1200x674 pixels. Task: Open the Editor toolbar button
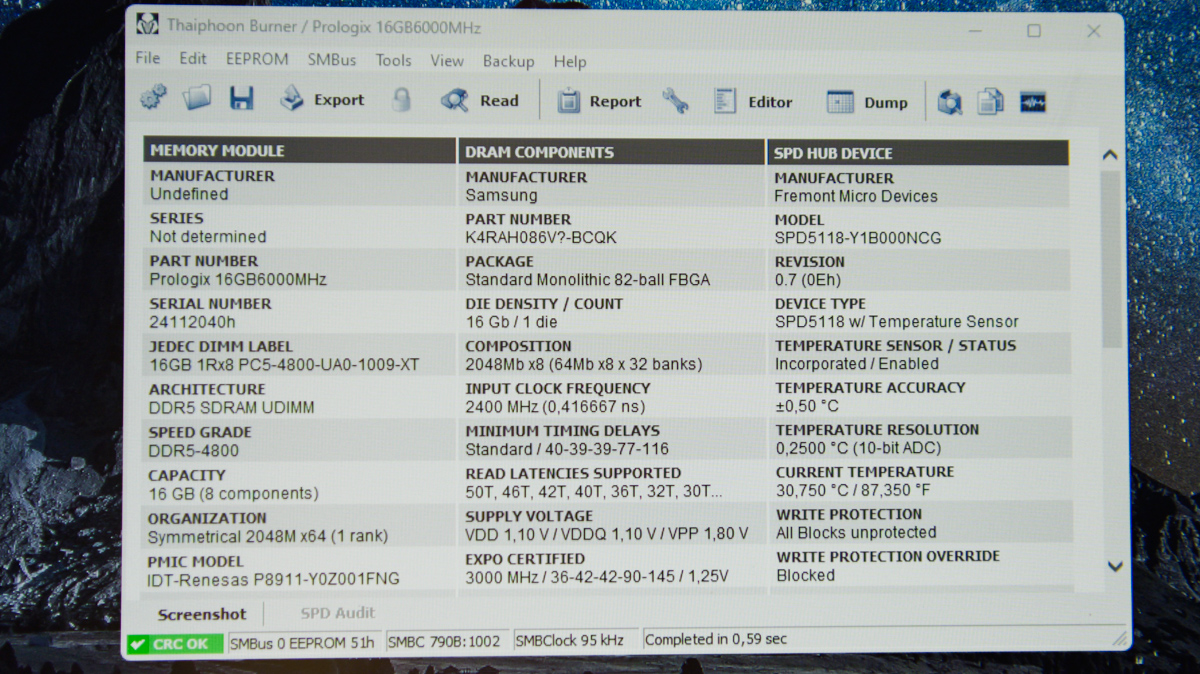[x=753, y=102]
